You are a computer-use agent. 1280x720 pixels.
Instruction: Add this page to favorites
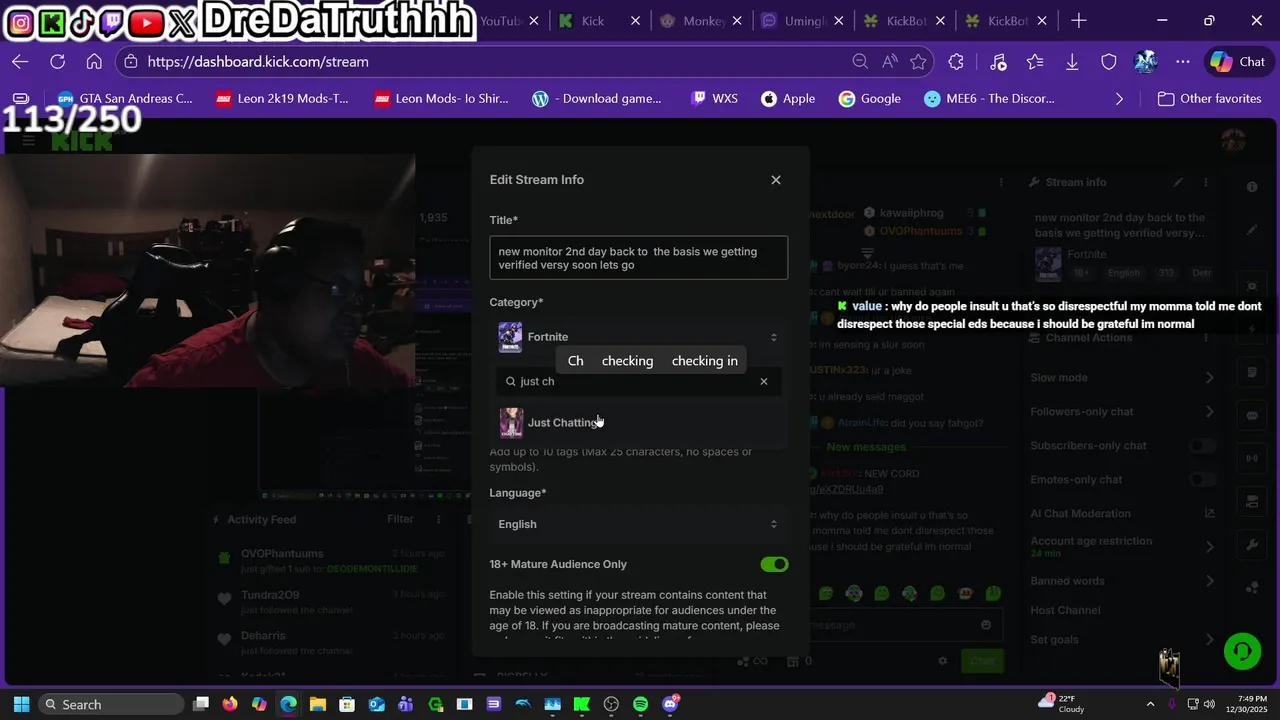918,62
